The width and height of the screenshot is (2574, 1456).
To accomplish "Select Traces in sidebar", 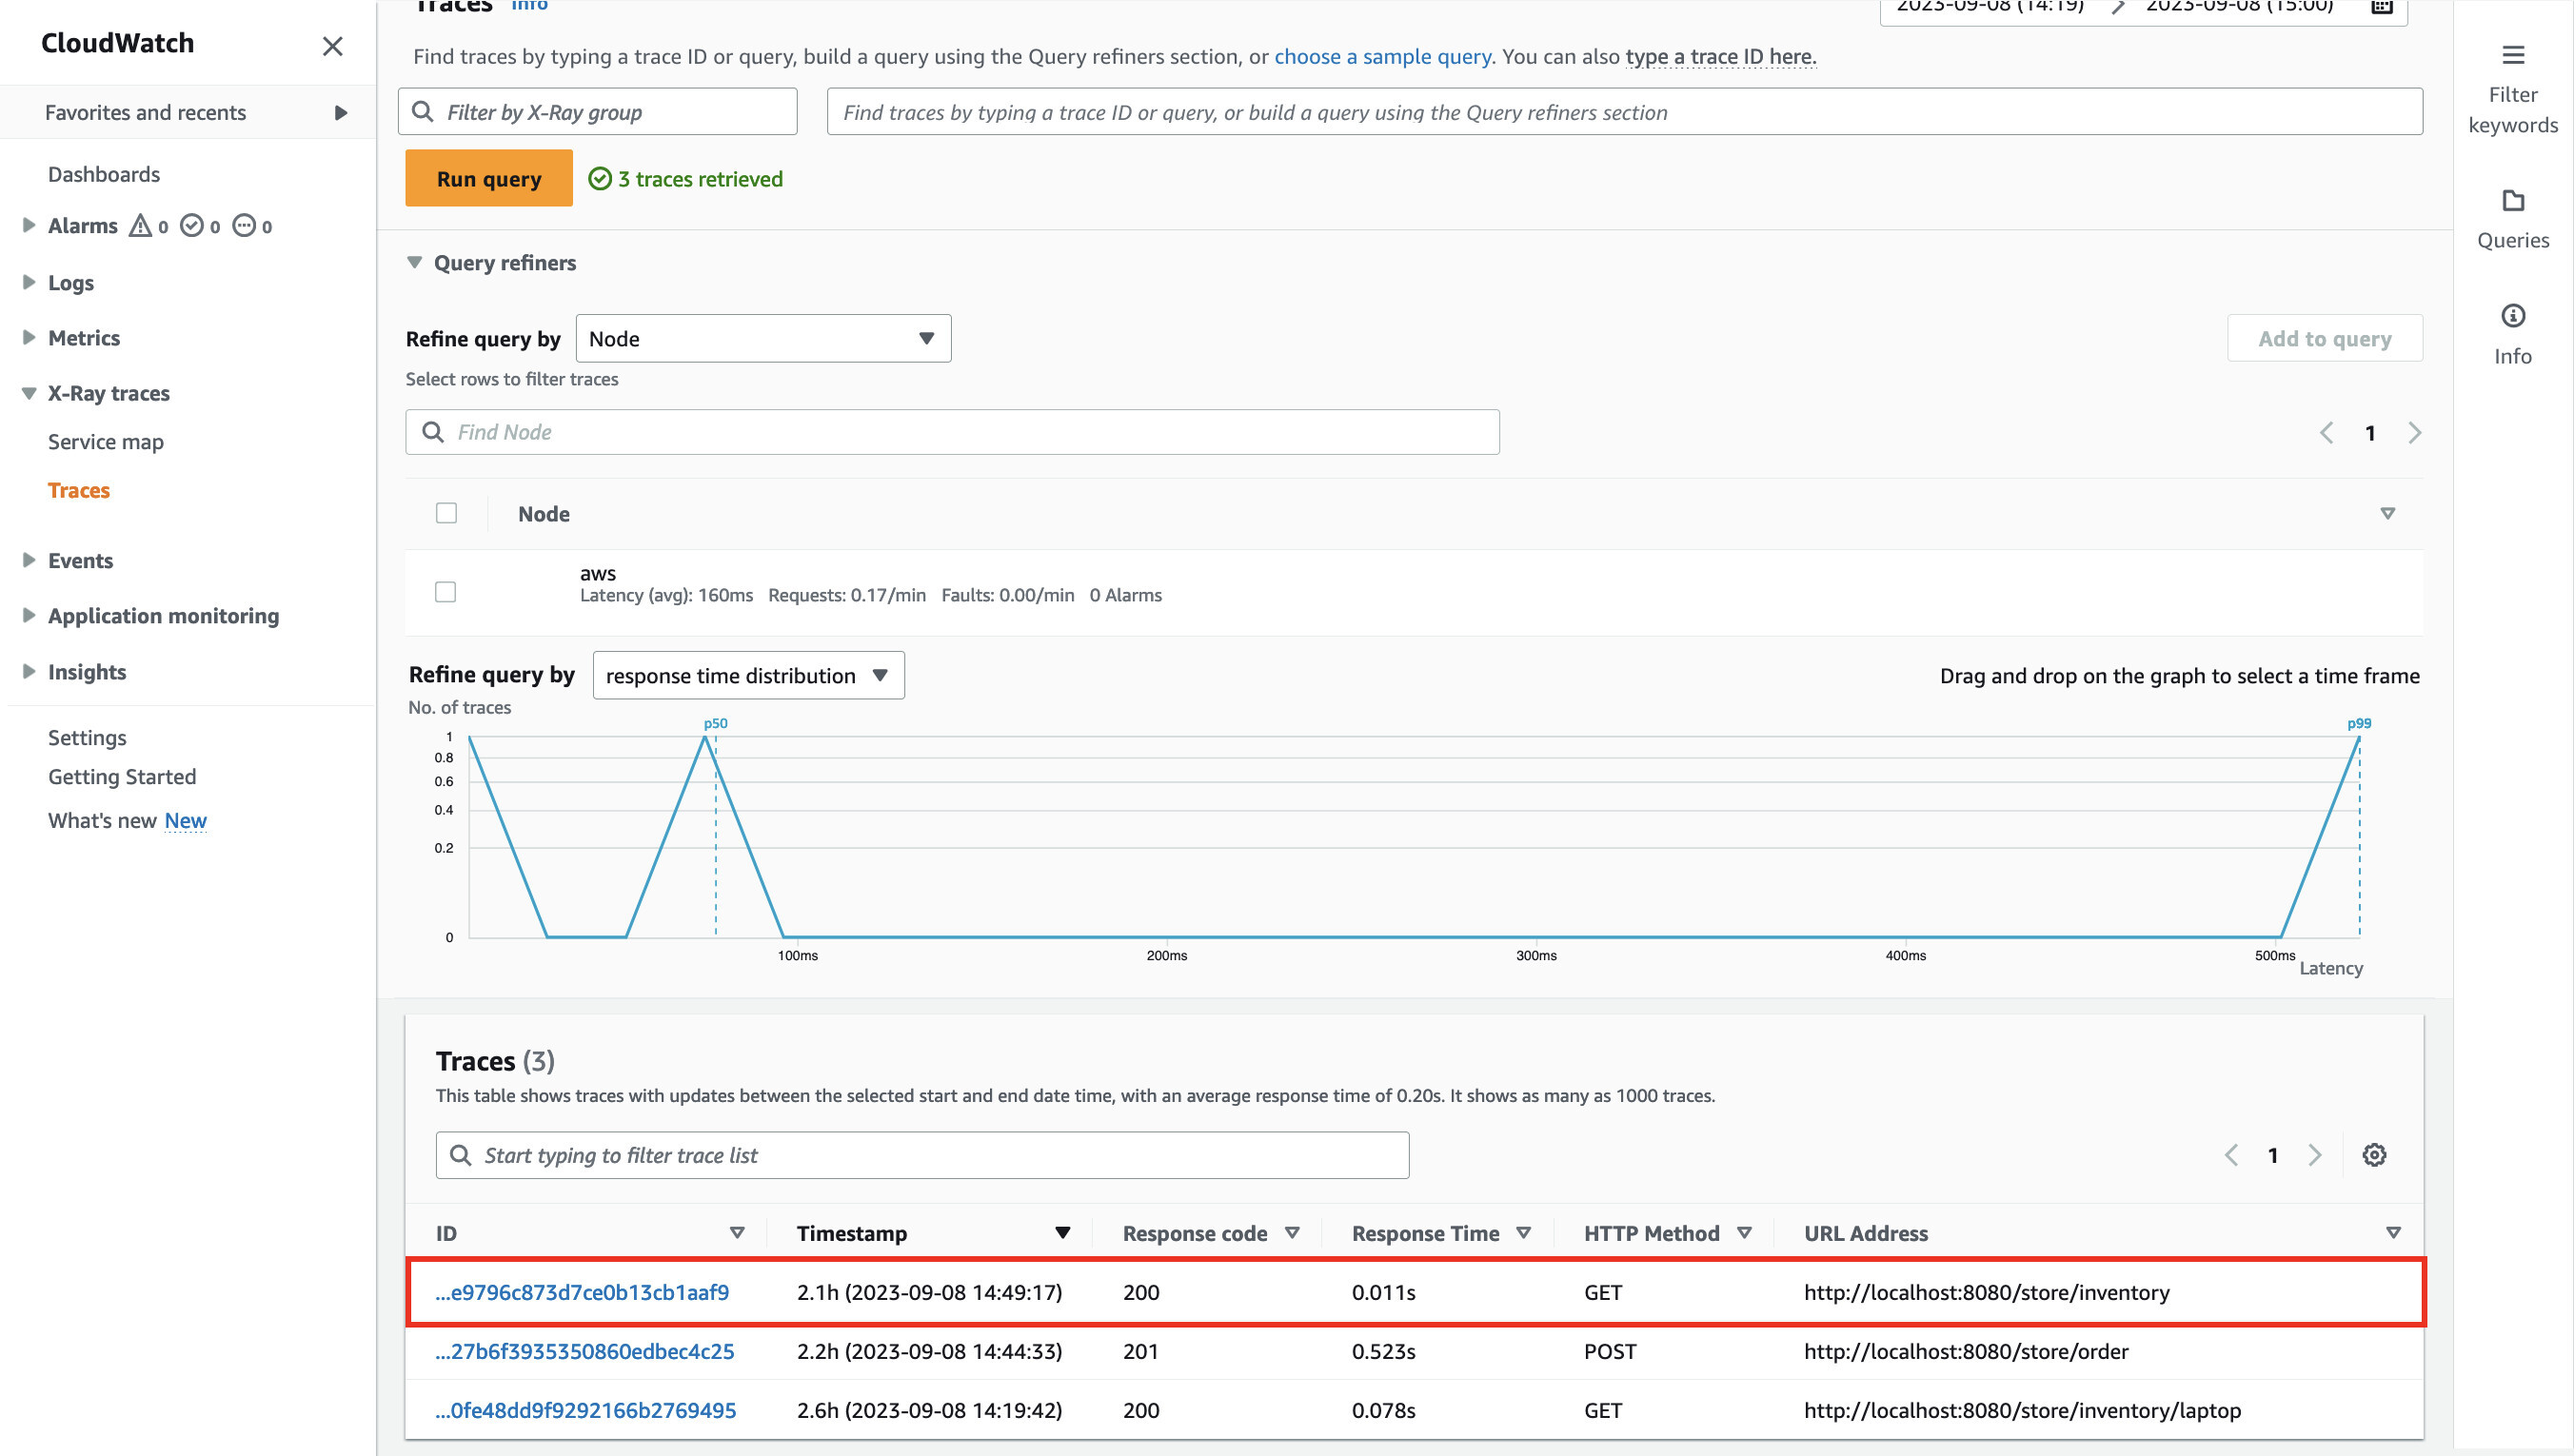I will pyautogui.click(x=79, y=490).
